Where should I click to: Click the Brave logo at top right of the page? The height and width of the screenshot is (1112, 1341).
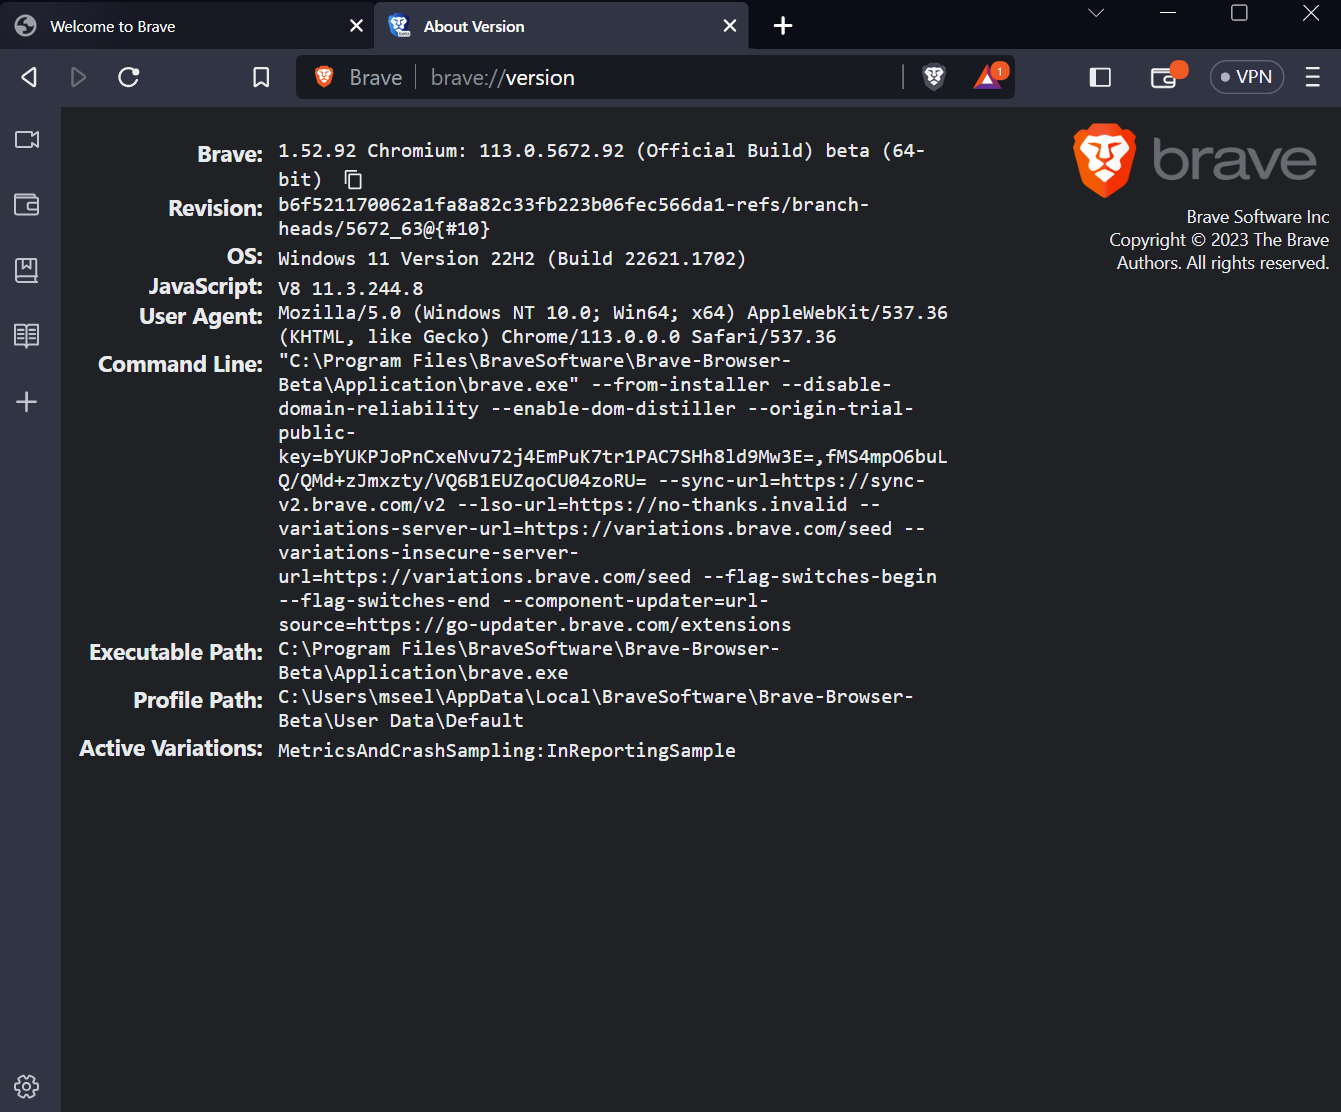coord(1196,160)
